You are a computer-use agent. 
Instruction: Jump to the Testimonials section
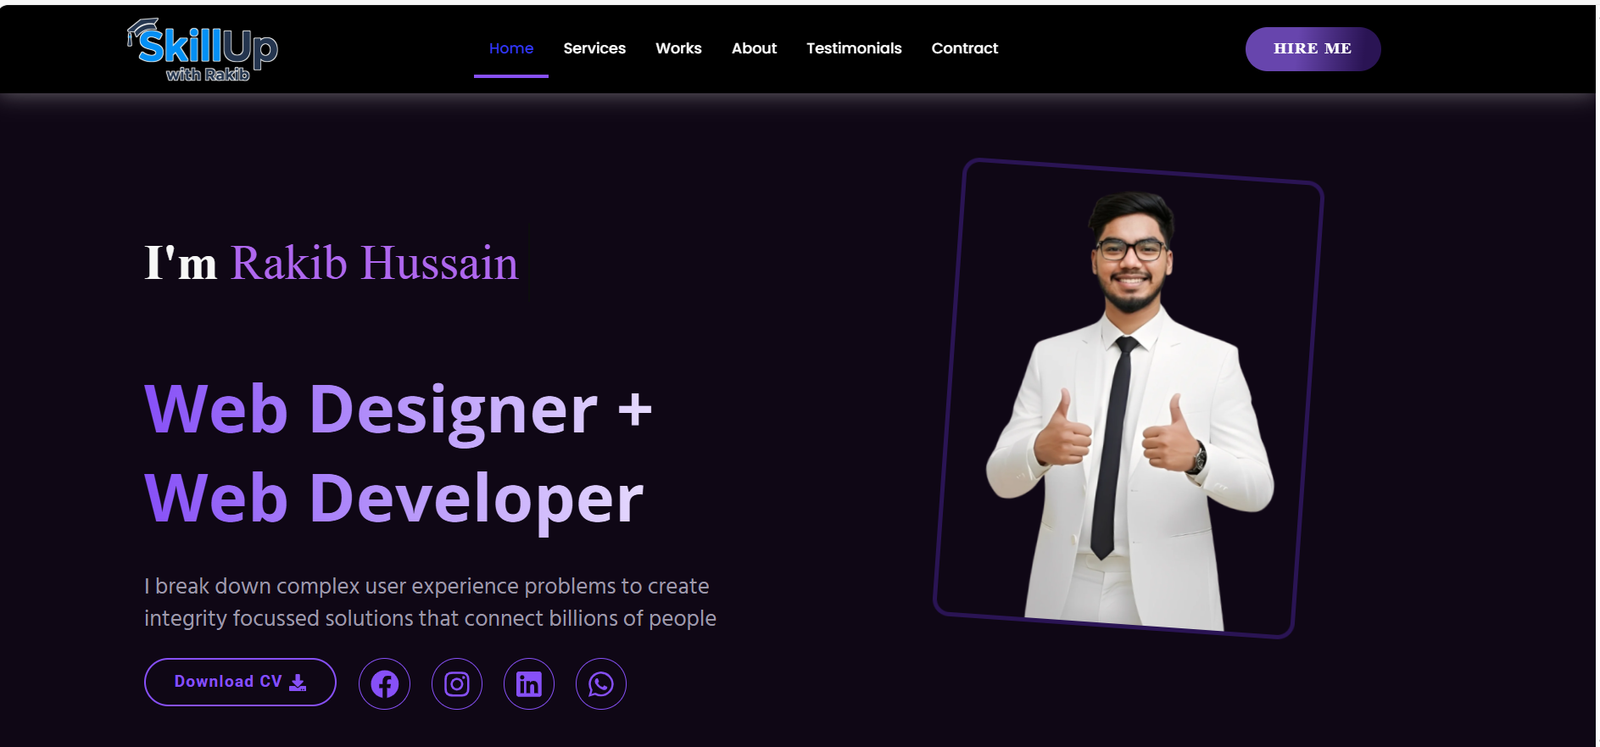(x=854, y=48)
